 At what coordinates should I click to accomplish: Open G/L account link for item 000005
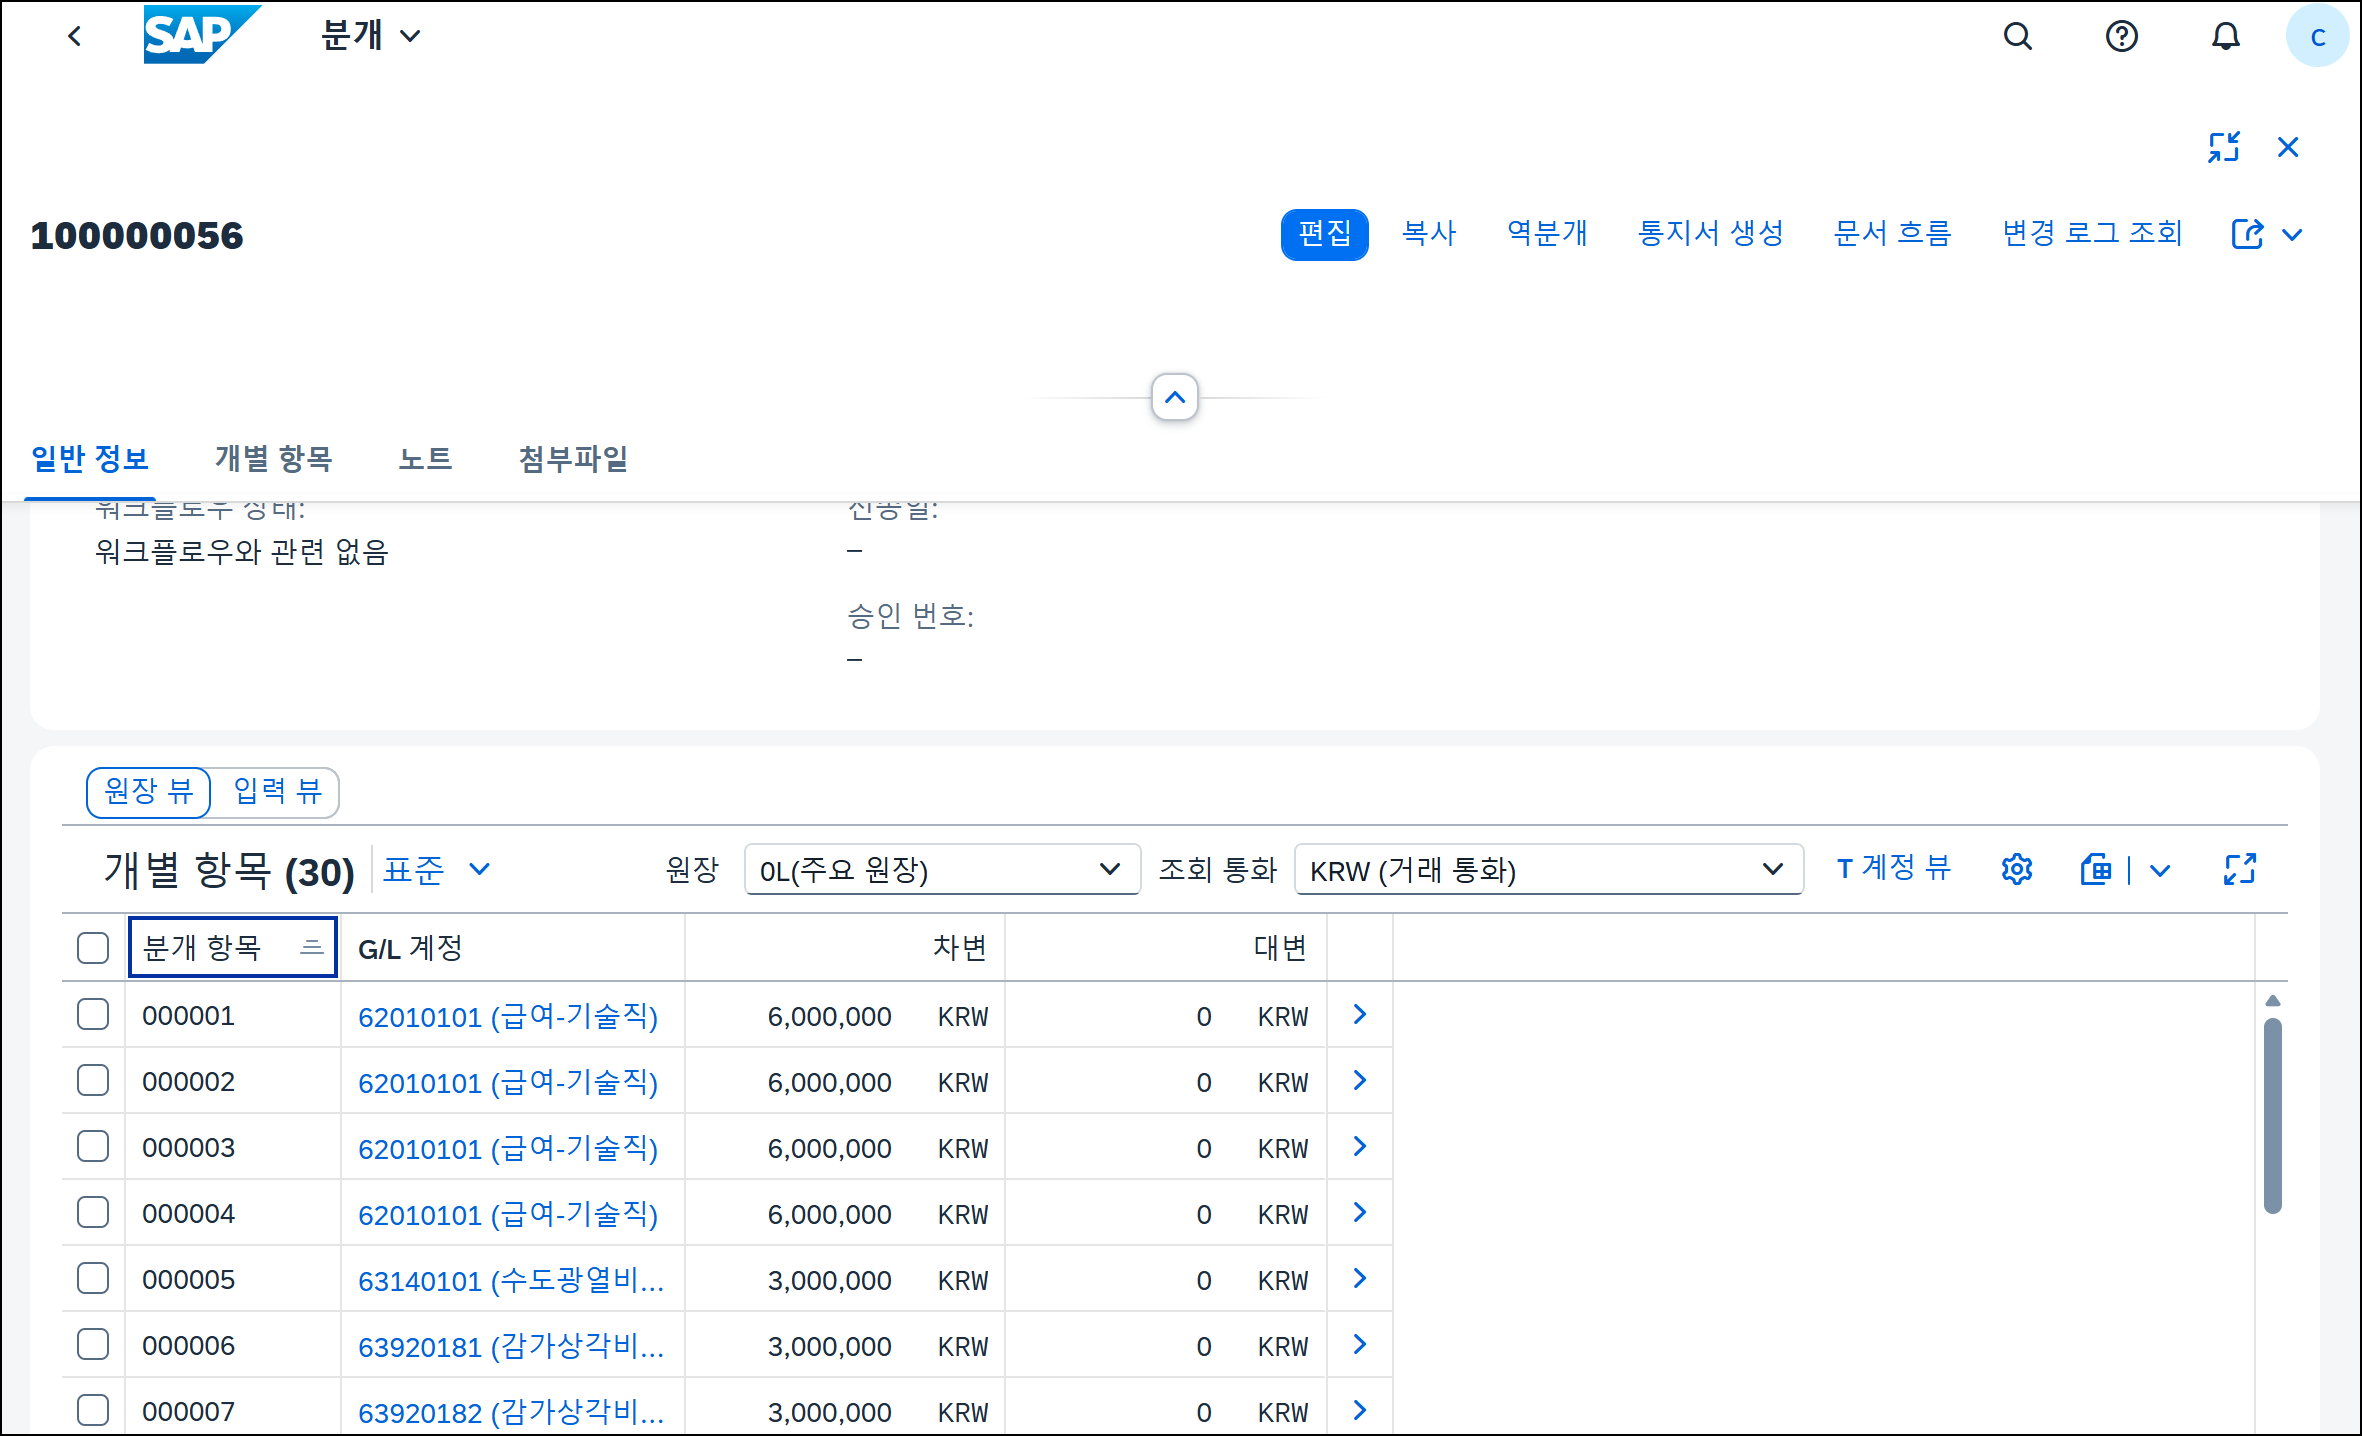point(510,1280)
